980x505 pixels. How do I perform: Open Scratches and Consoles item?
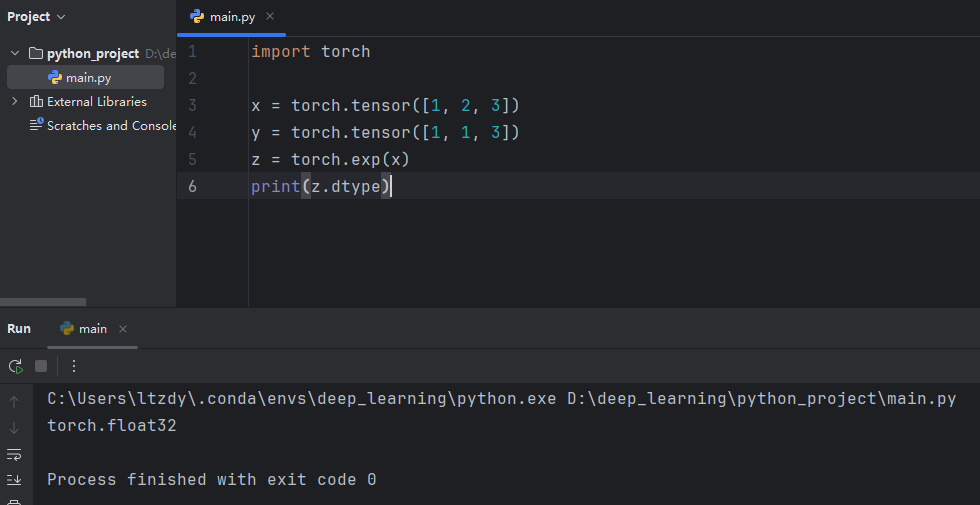(x=111, y=126)
